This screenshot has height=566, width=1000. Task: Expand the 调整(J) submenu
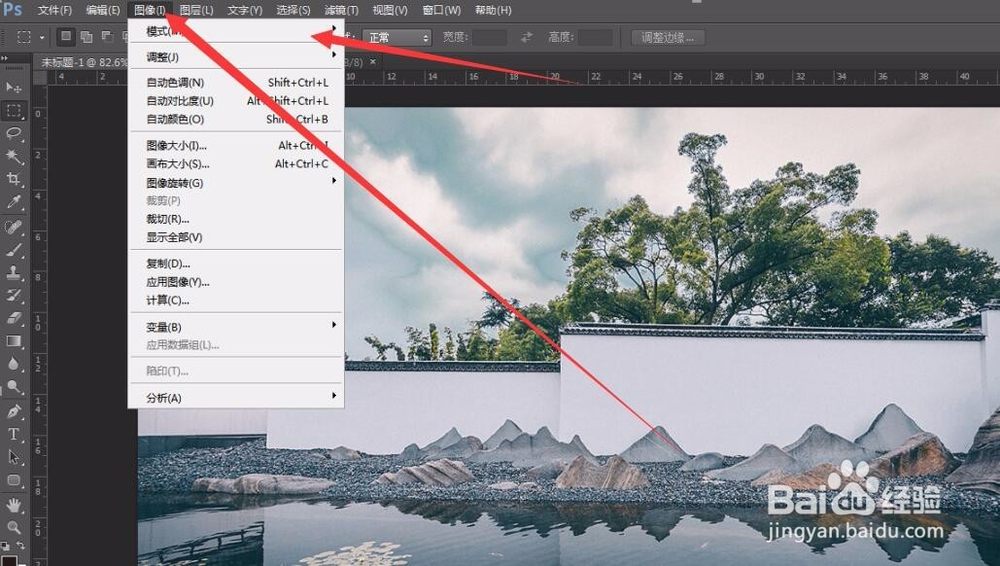click(236, 57)
